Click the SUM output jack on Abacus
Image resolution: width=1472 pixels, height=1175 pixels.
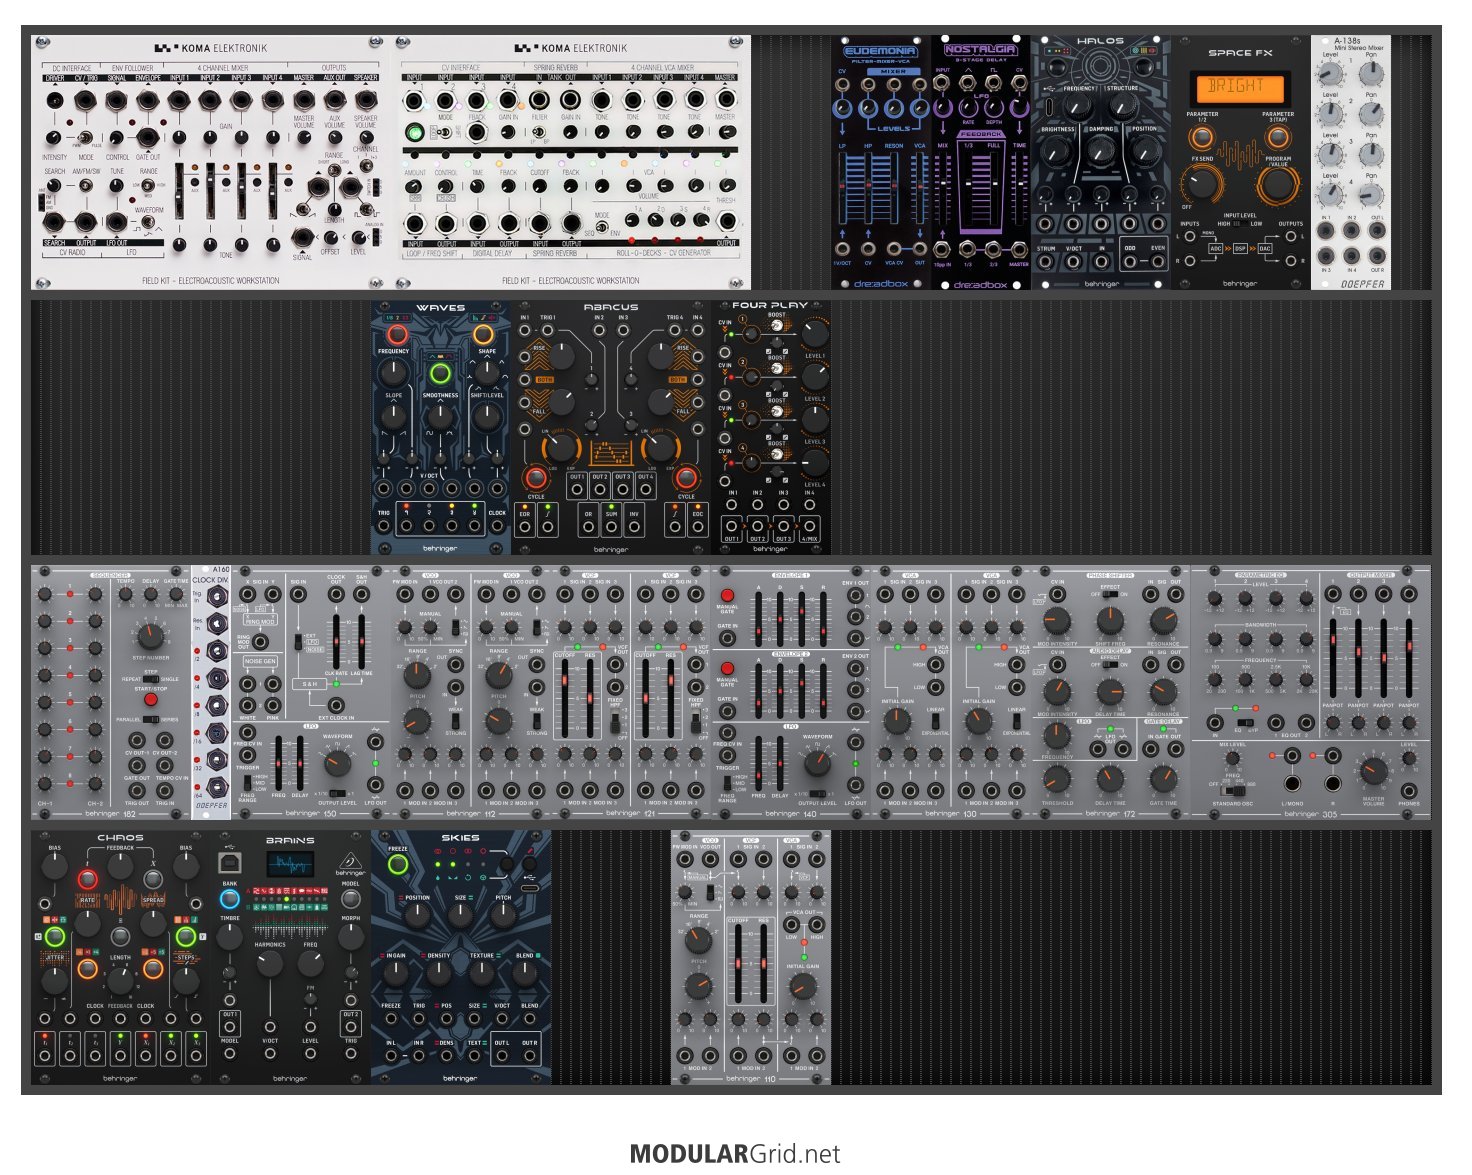pyautogui.click(x=610, y=525)
